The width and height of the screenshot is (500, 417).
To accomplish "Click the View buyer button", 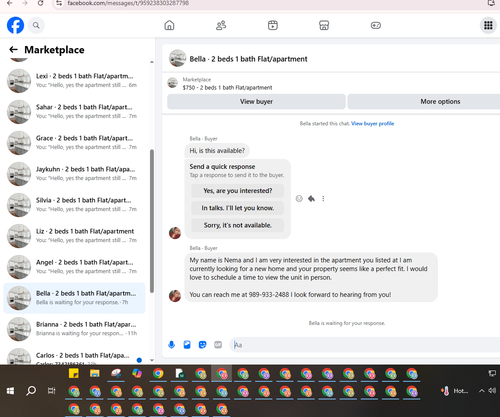I will click(x=256, y=101).
